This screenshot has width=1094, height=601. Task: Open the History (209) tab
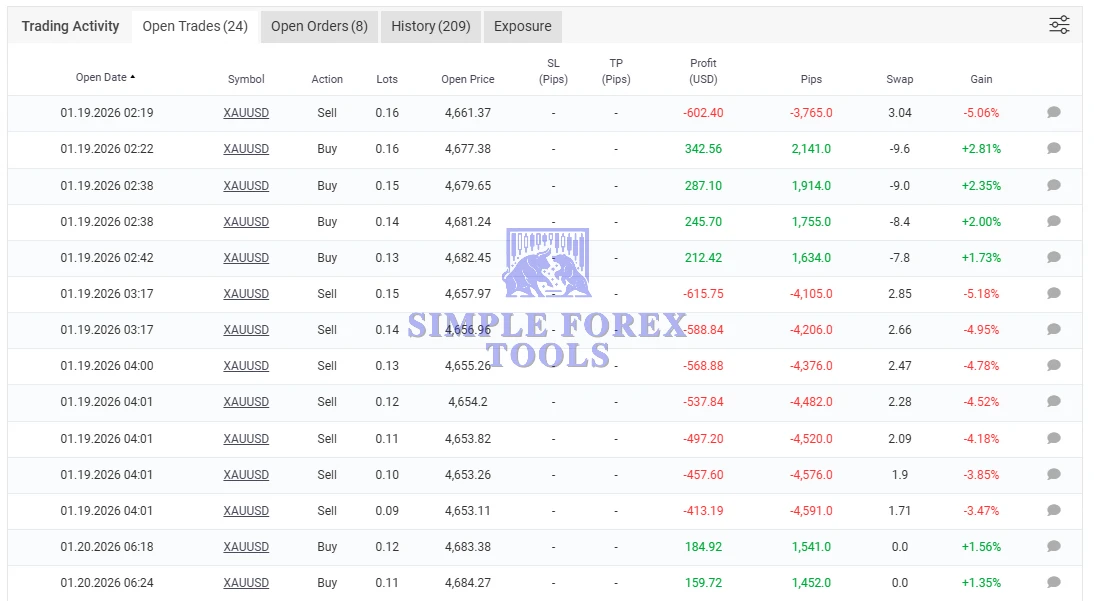coord(431,27)
